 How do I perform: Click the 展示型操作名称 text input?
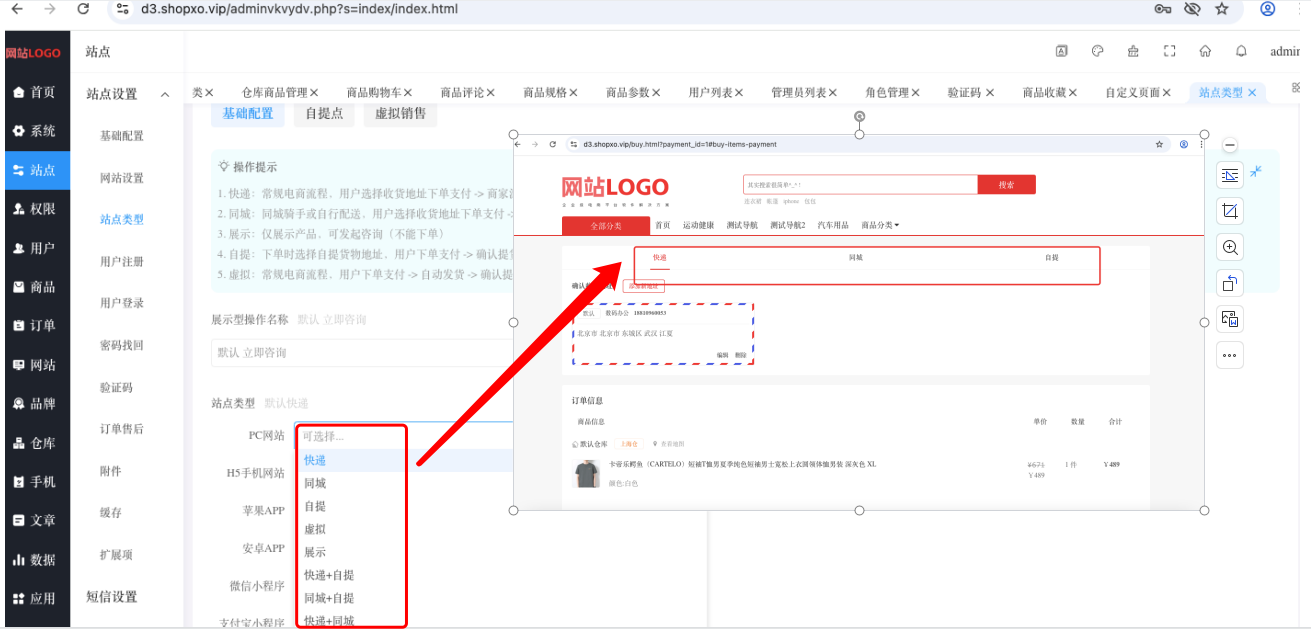point(362,352)
